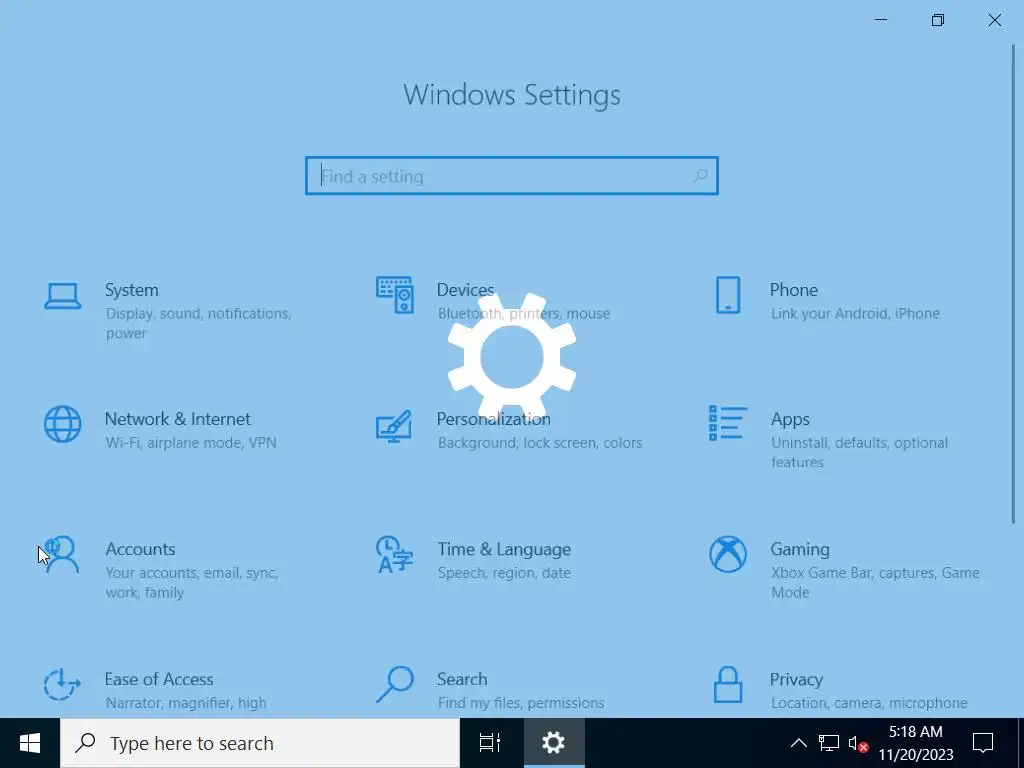Open the Network & Internet globe icon
This screenshot has width=1024, height=768.
tap(63, 424)
